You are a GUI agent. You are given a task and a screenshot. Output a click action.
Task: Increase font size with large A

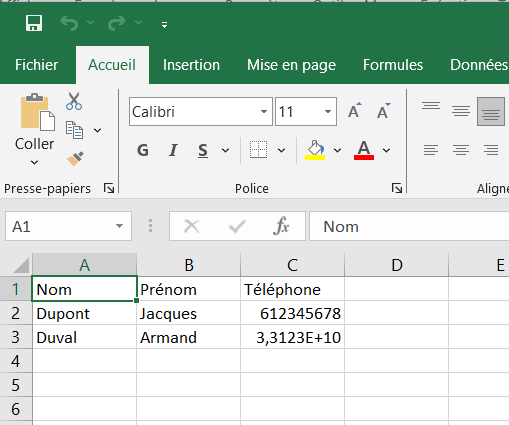coord(355,111)
